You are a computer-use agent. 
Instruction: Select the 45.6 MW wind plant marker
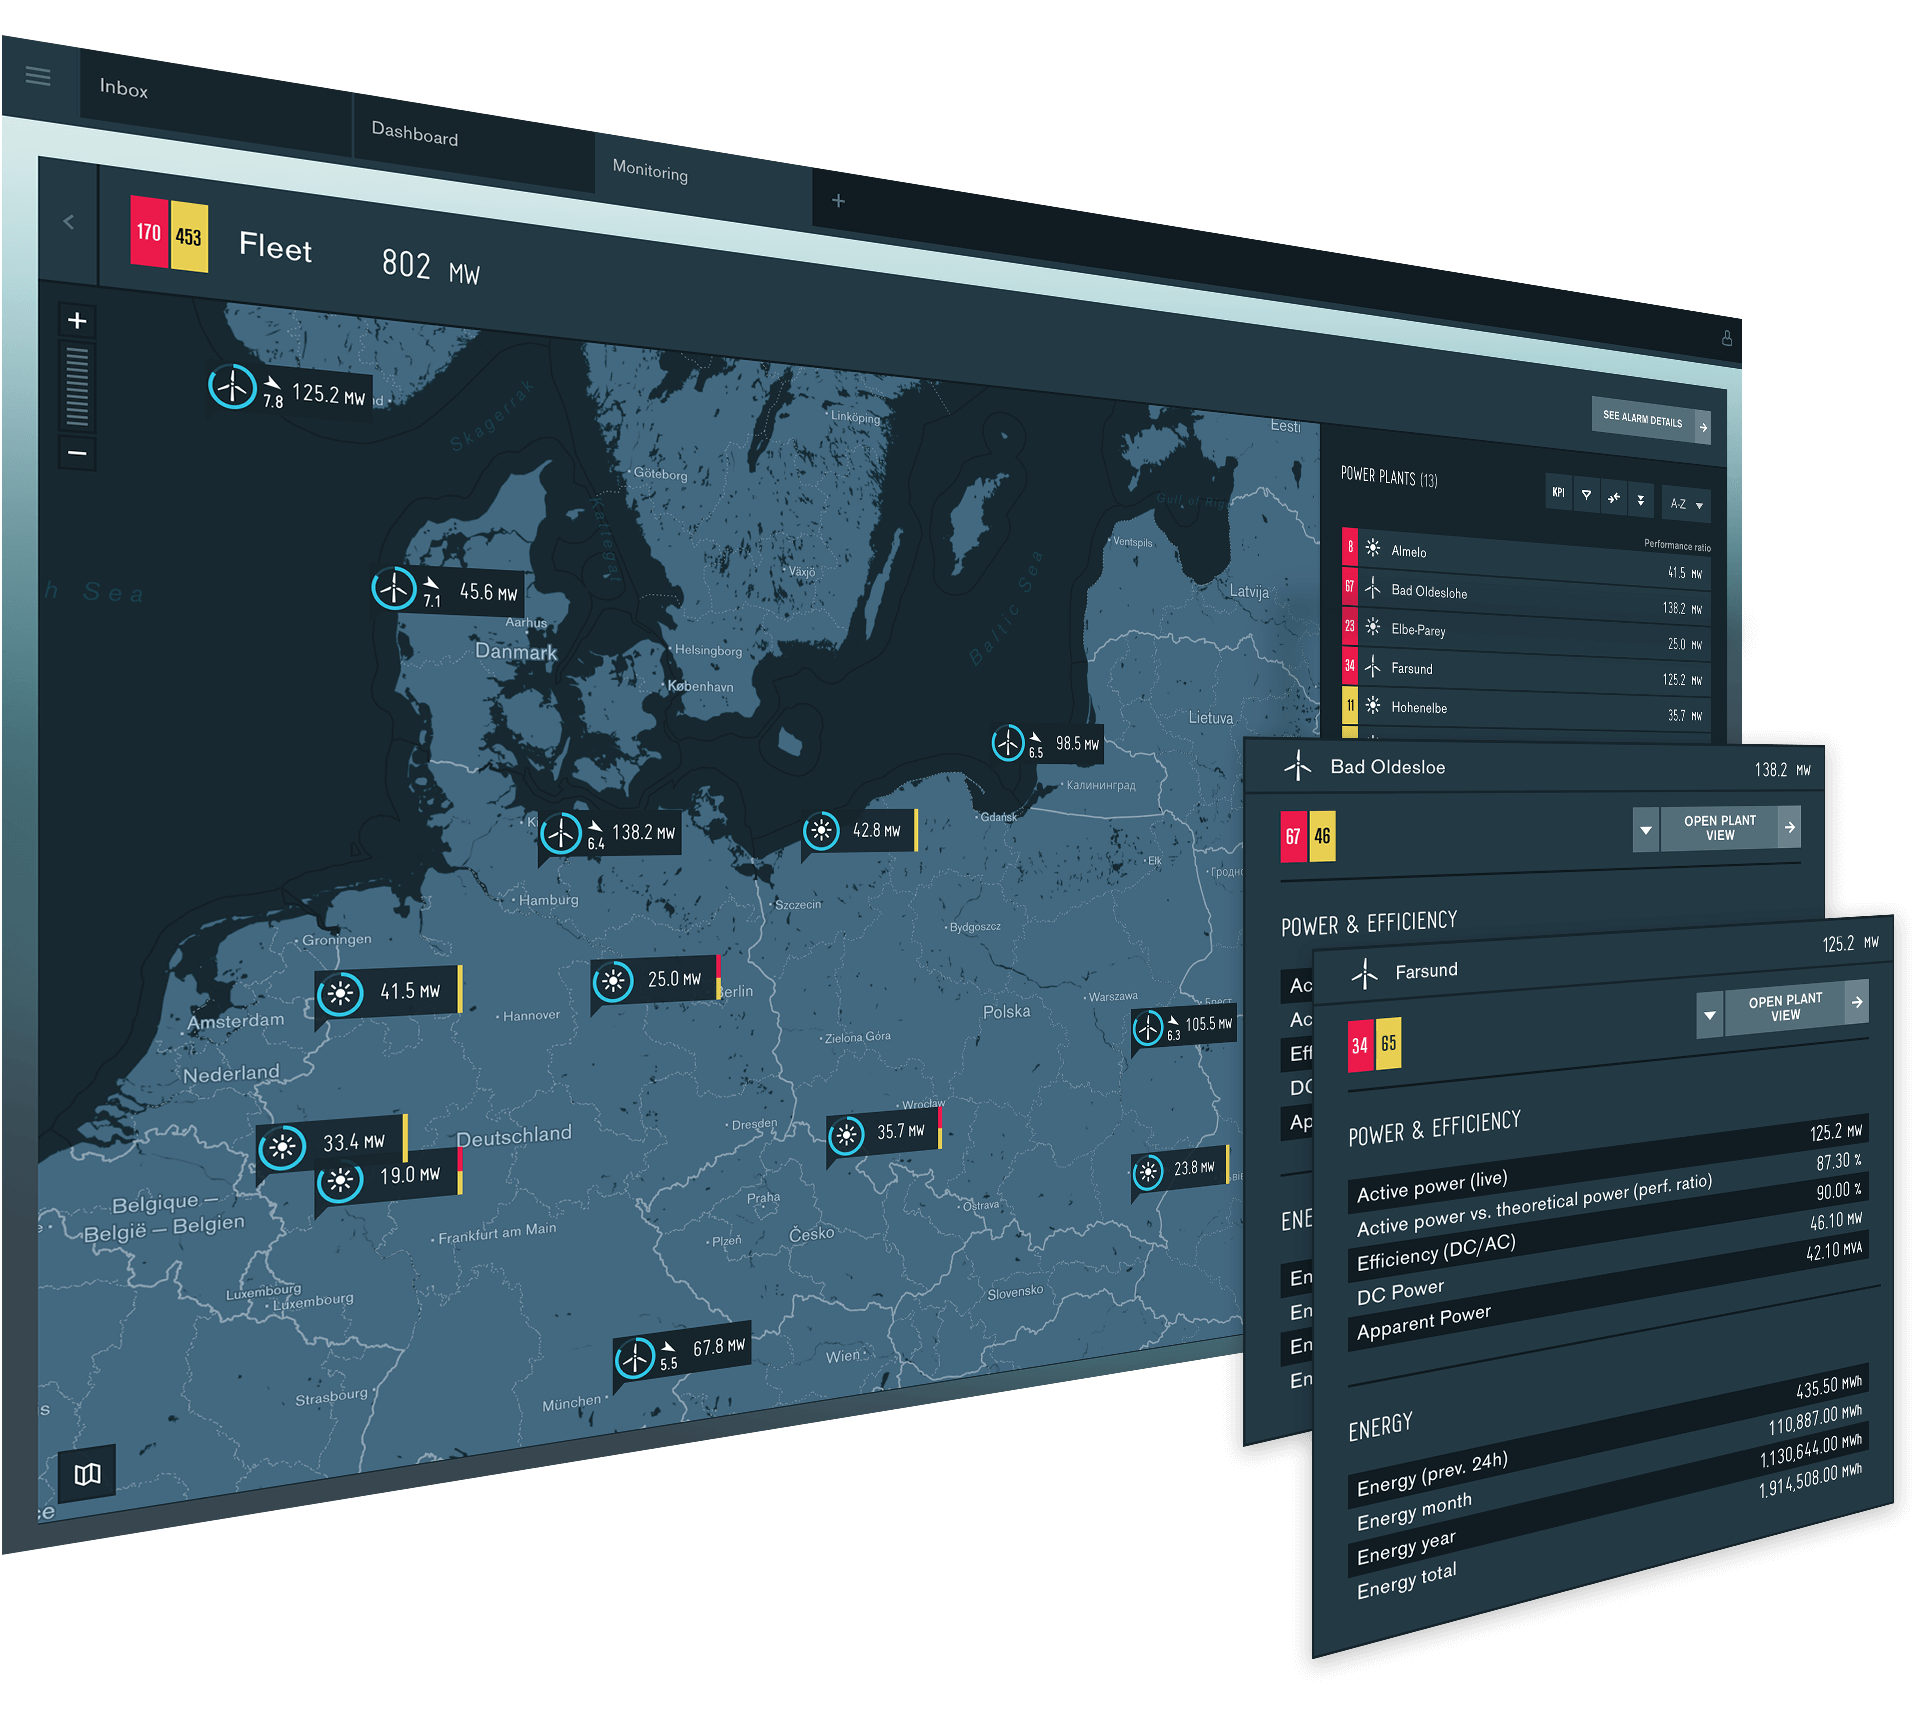[x=448, y=590]
